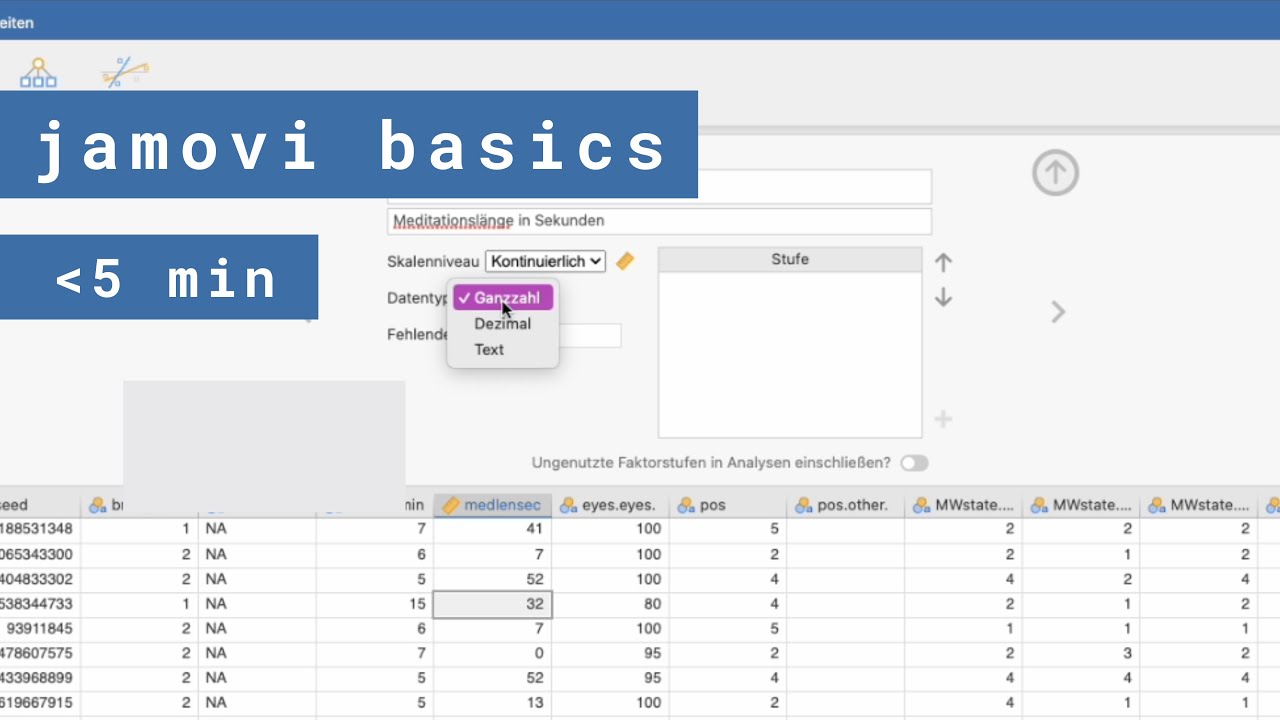Click the MWstate cell containing 3
The height and width of the screenshot is (720, 1280).
(1082, 653)
